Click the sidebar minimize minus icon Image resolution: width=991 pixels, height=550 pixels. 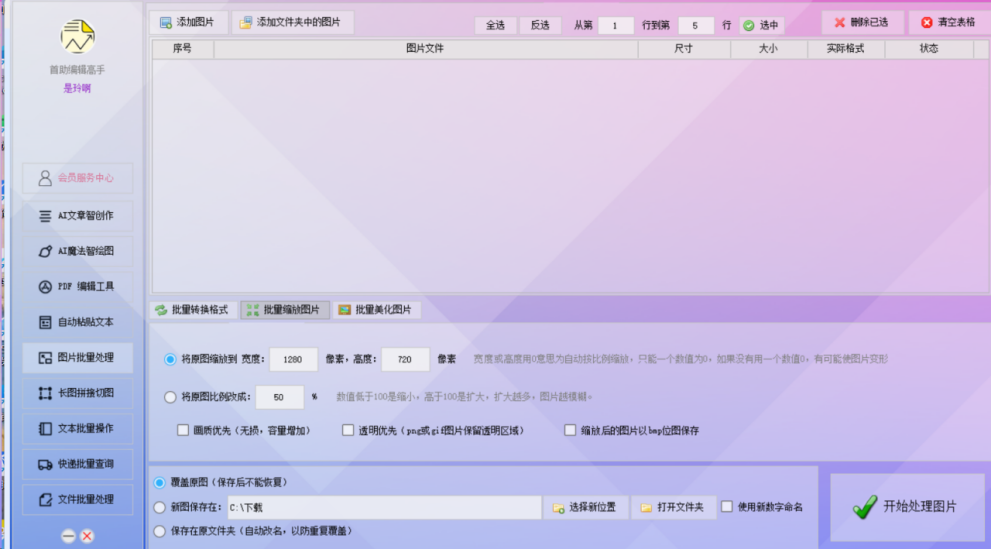point(68,536)
